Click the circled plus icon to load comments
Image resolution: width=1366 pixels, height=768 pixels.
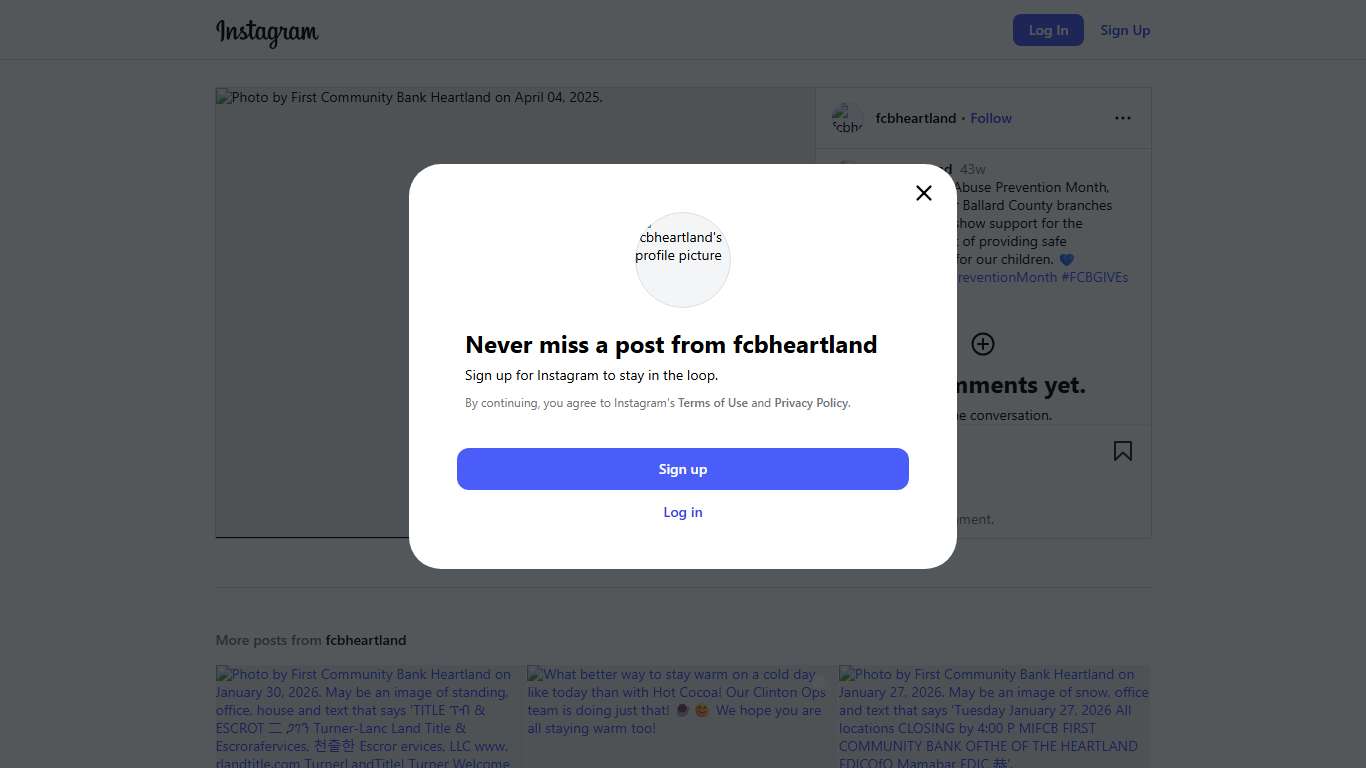pos(983,344)
